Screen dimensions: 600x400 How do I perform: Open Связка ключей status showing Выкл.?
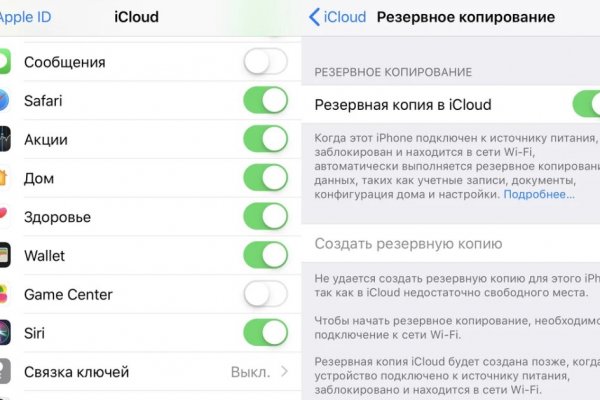250,373
